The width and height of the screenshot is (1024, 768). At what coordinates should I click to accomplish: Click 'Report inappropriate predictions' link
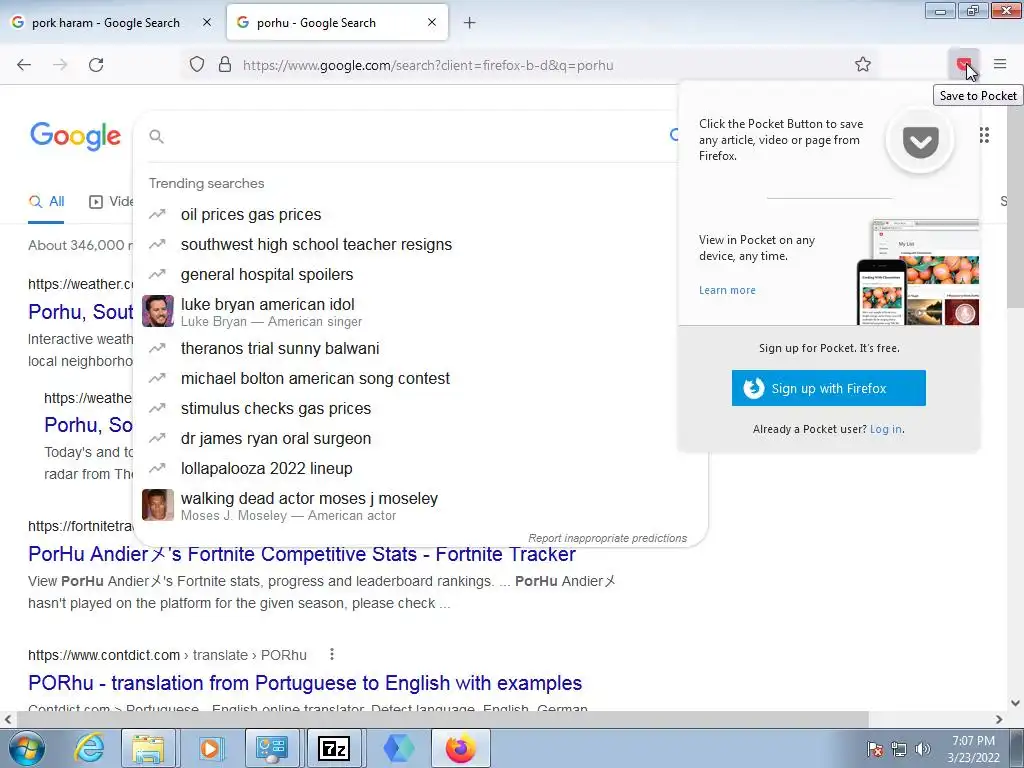[607, 538]
